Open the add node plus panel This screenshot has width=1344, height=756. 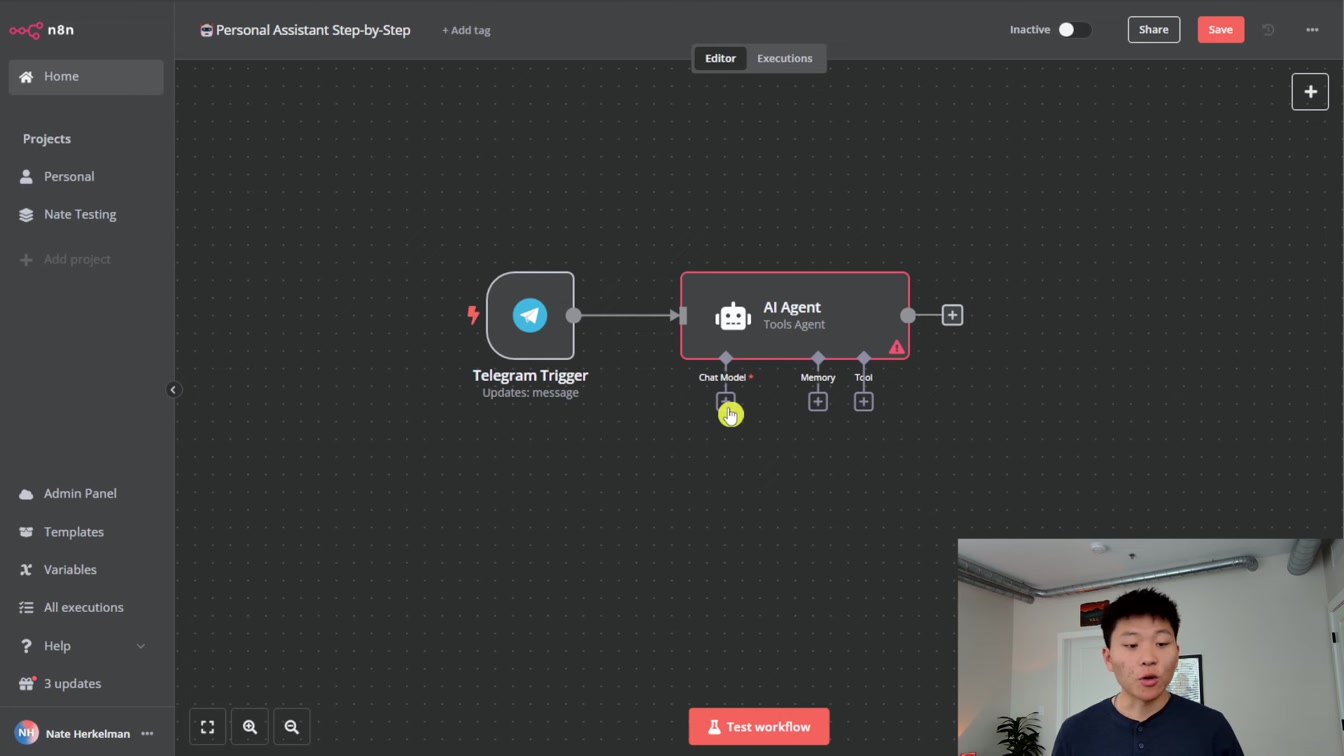point(1310,92)
